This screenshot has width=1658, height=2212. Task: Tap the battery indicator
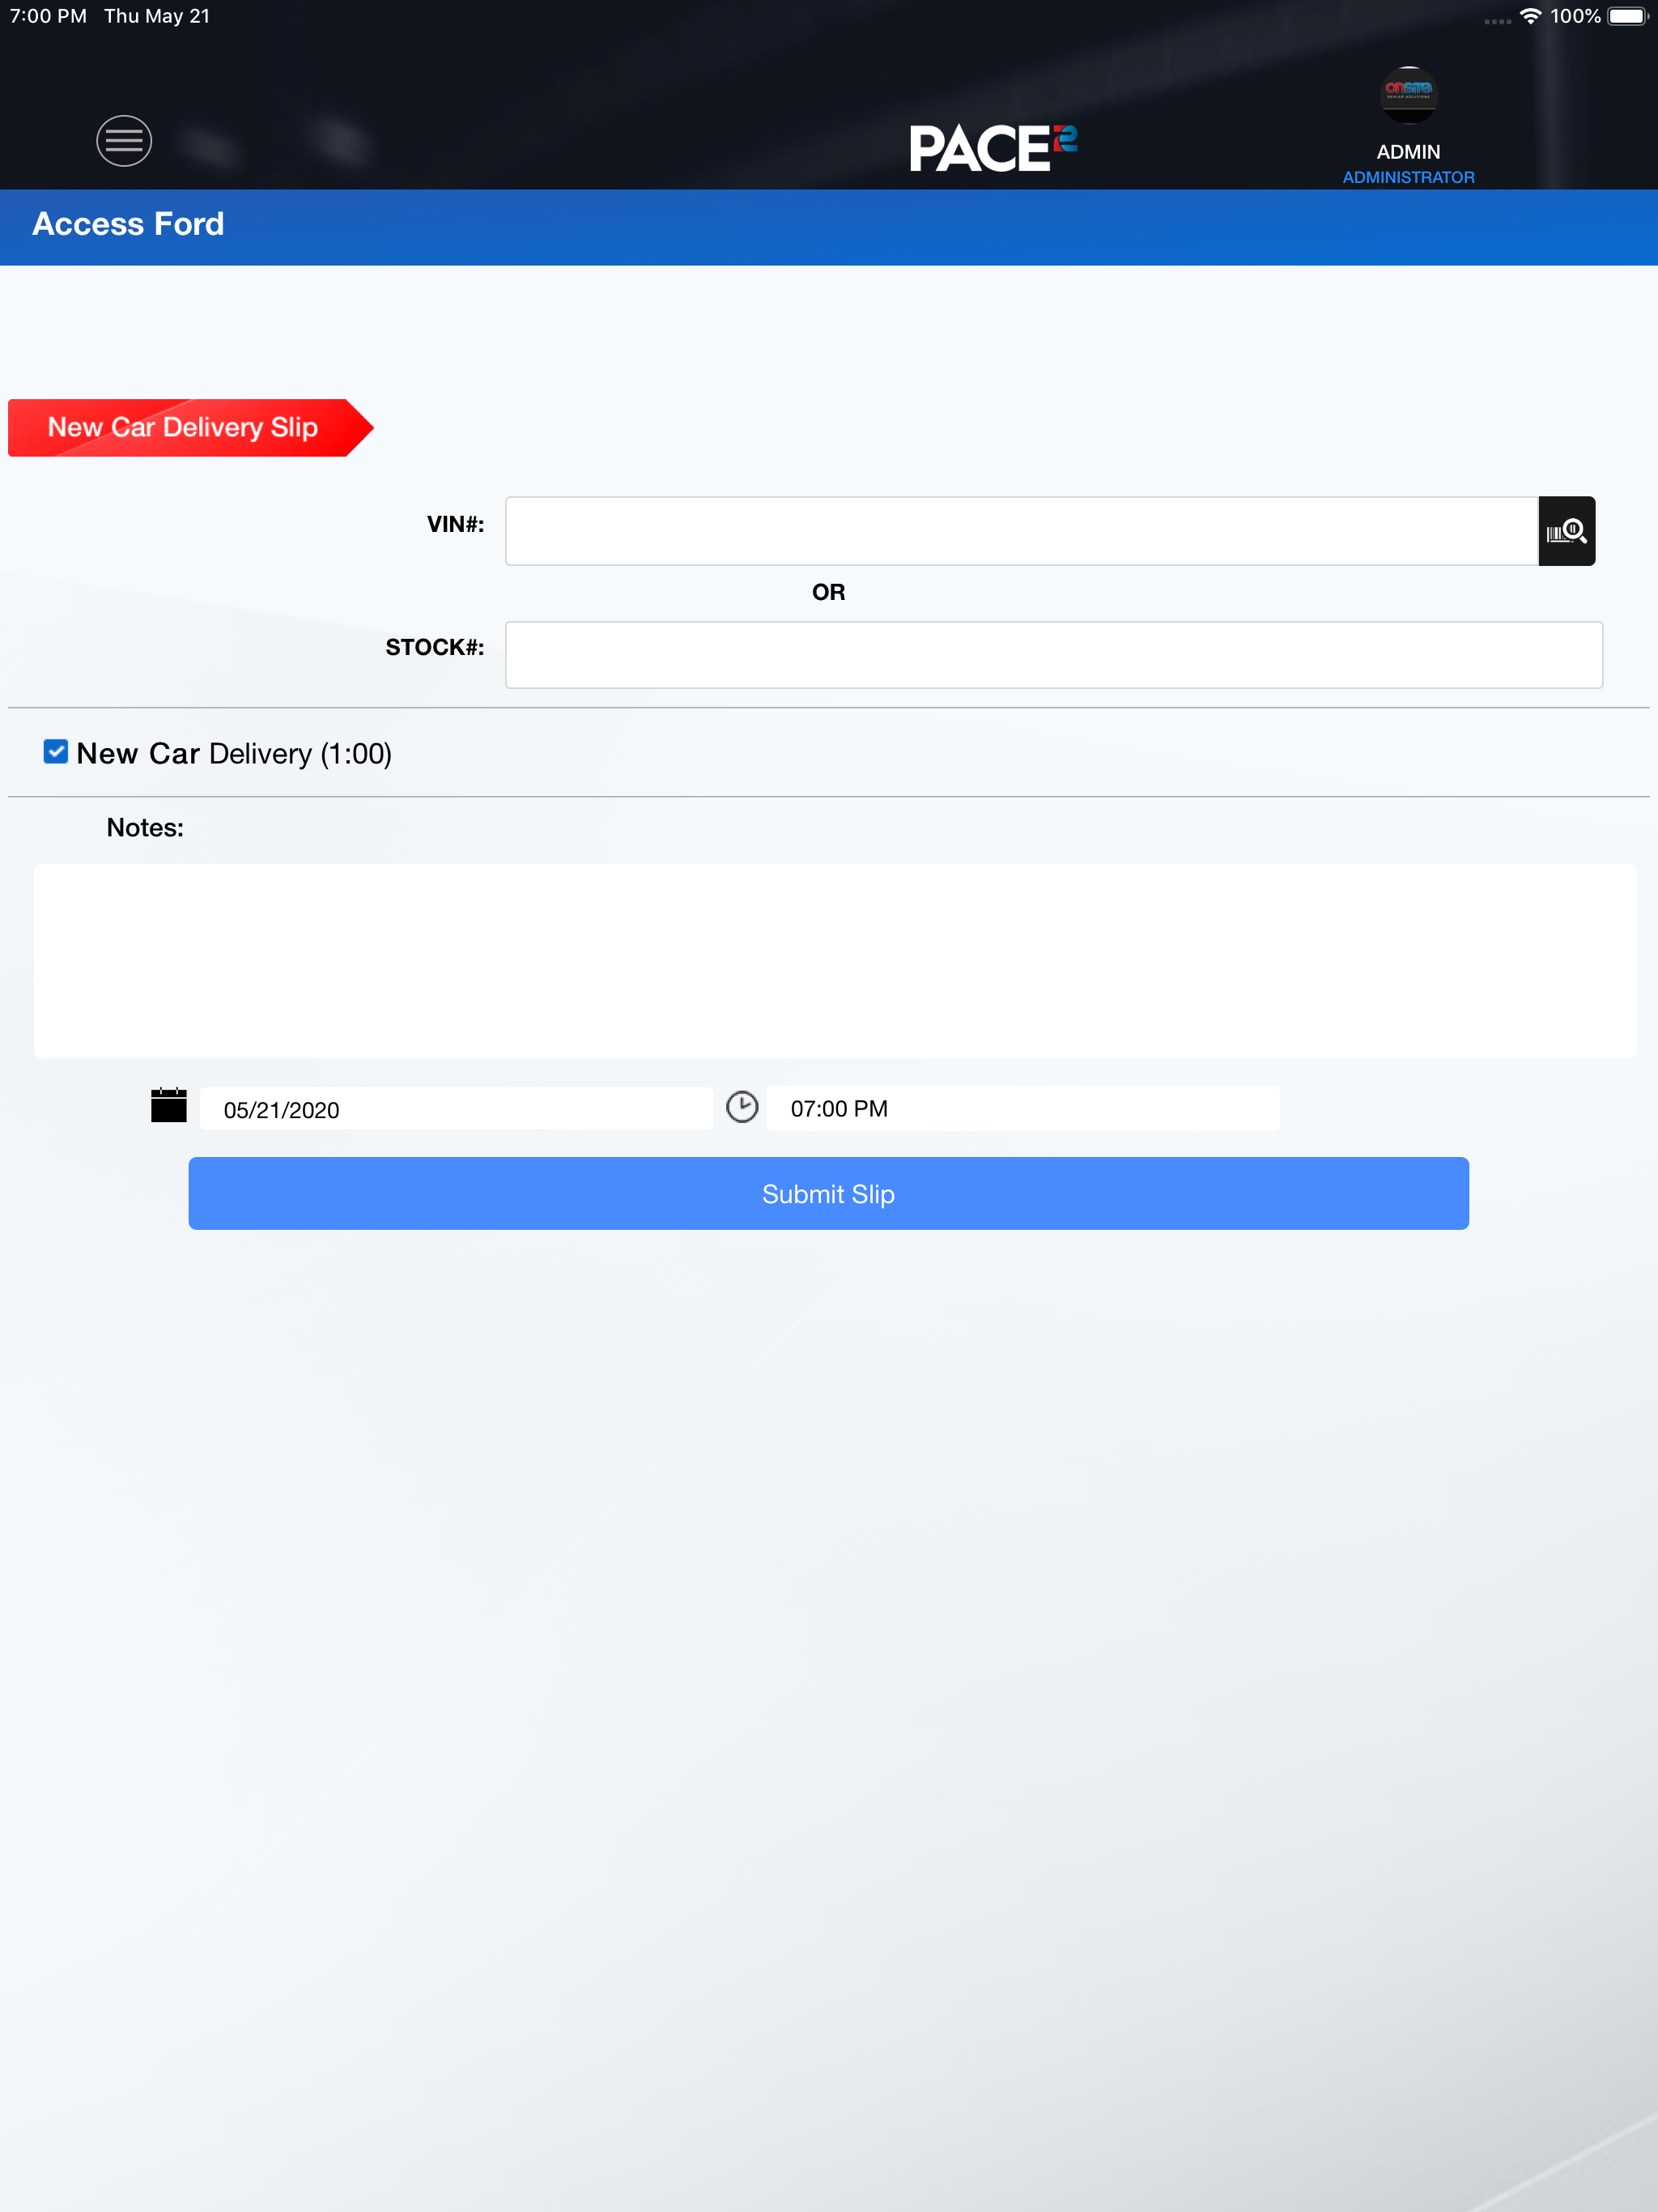point(1628,16)
